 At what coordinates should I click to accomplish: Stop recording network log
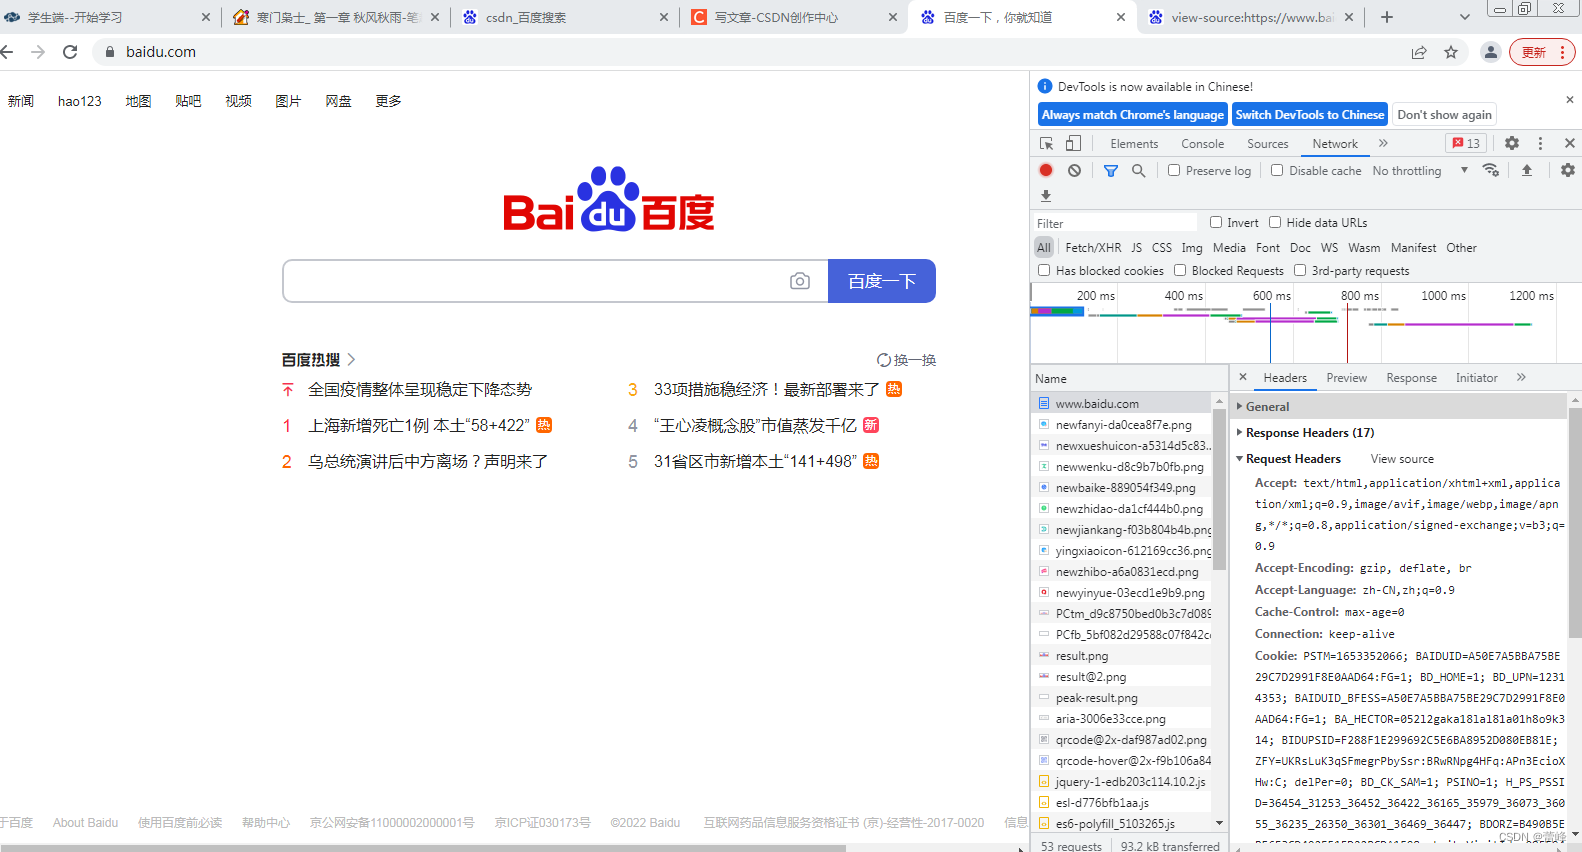[1046, 170]
